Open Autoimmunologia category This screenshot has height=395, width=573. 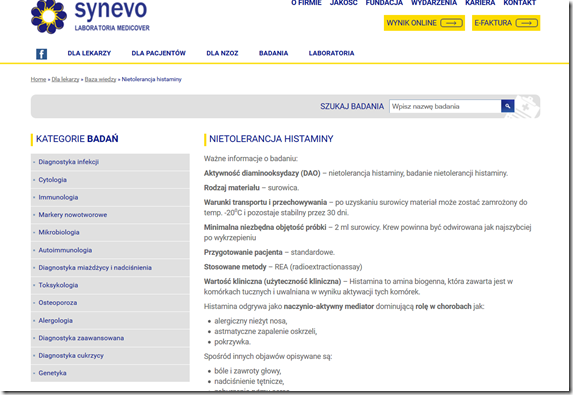click(110, 250)
